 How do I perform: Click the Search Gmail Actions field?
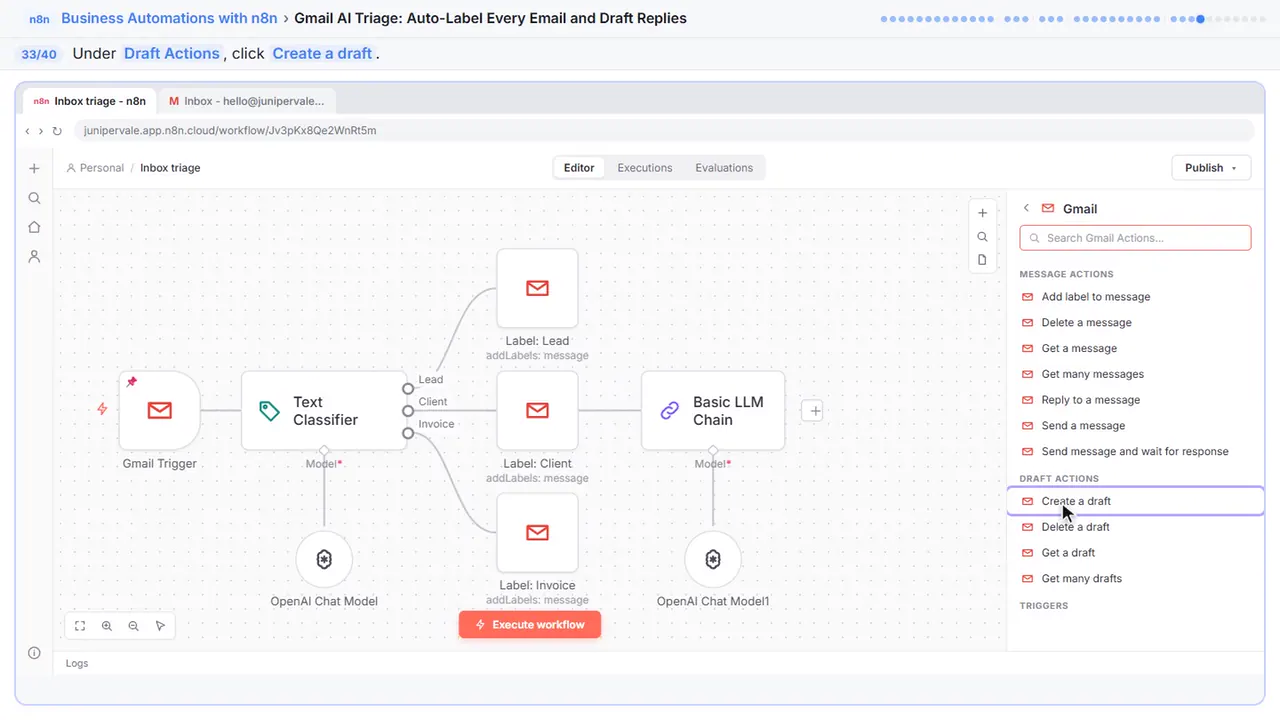tap(1135, 238)
